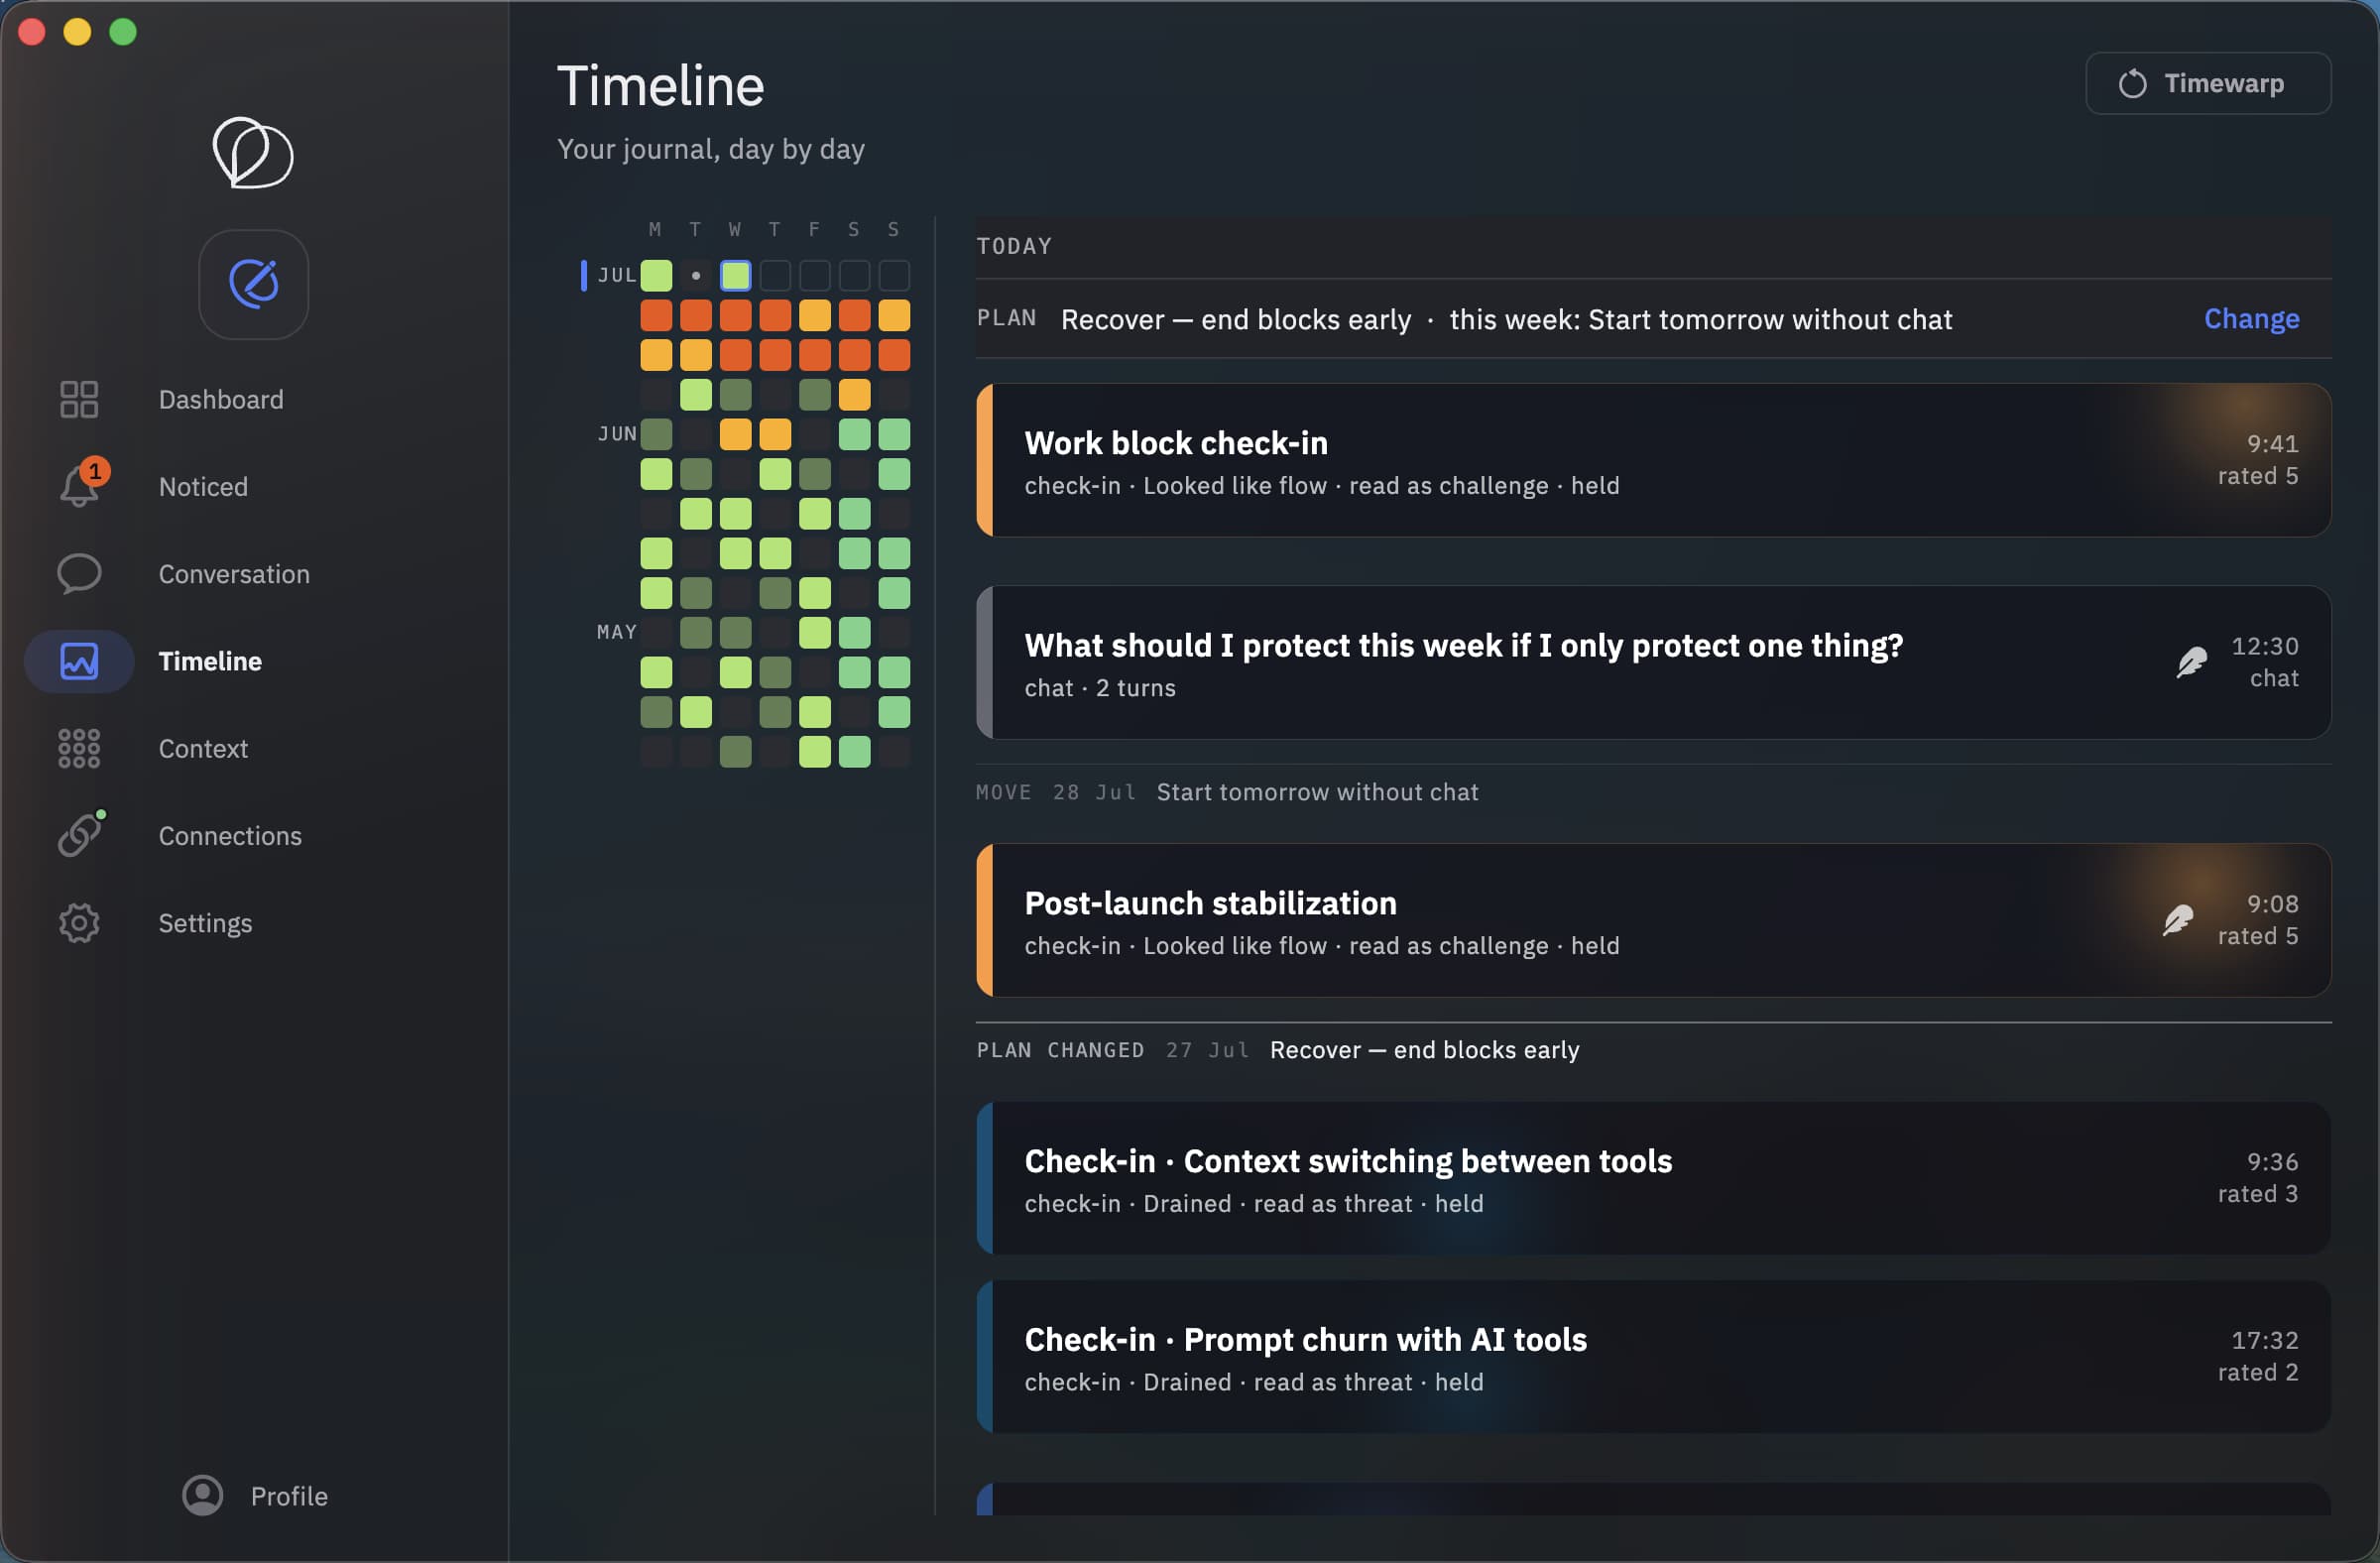The height and width of the screenshot is (1563, 2380).
Task: Open Dashboard from the sidebar
Action: pyautogui.click(x=221, y=399)
